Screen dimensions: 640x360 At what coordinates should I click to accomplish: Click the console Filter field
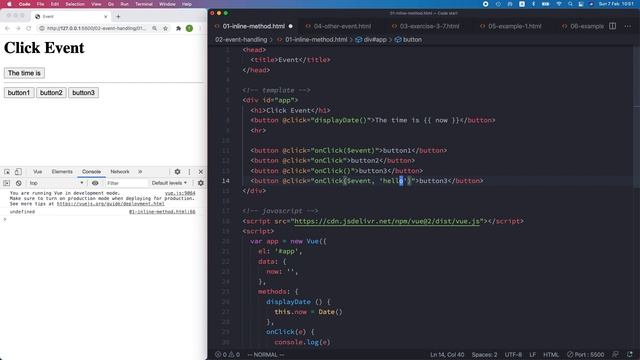[126, 183]
